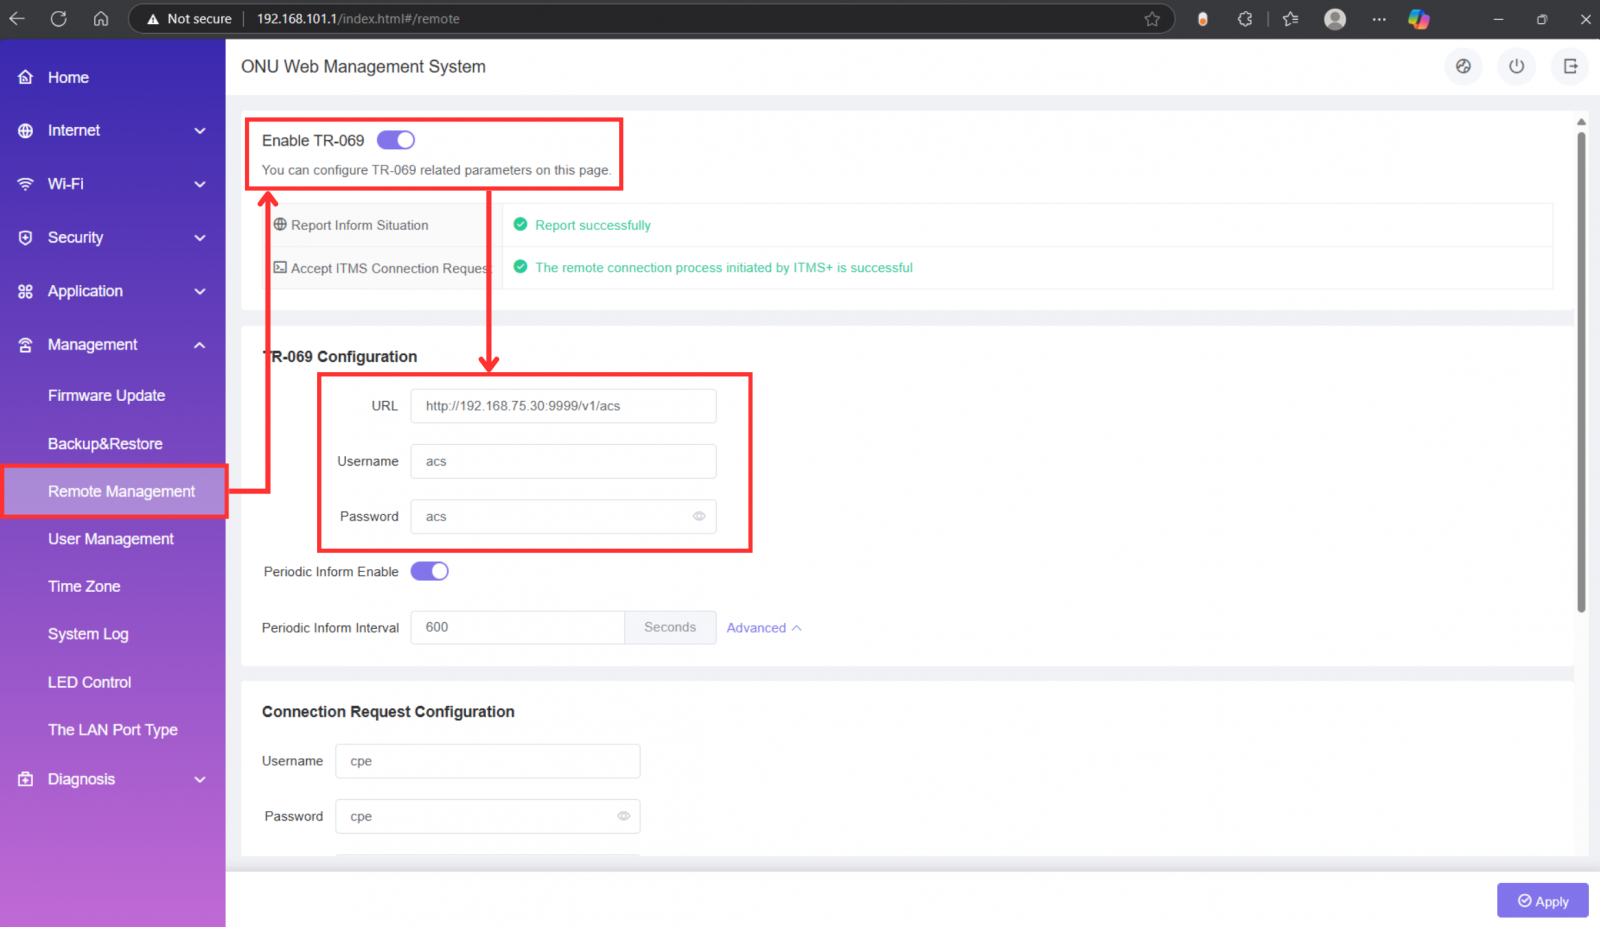Click the Home icon in sidebar
Viewport: 1600px width, 927px height.
(26, 77)
